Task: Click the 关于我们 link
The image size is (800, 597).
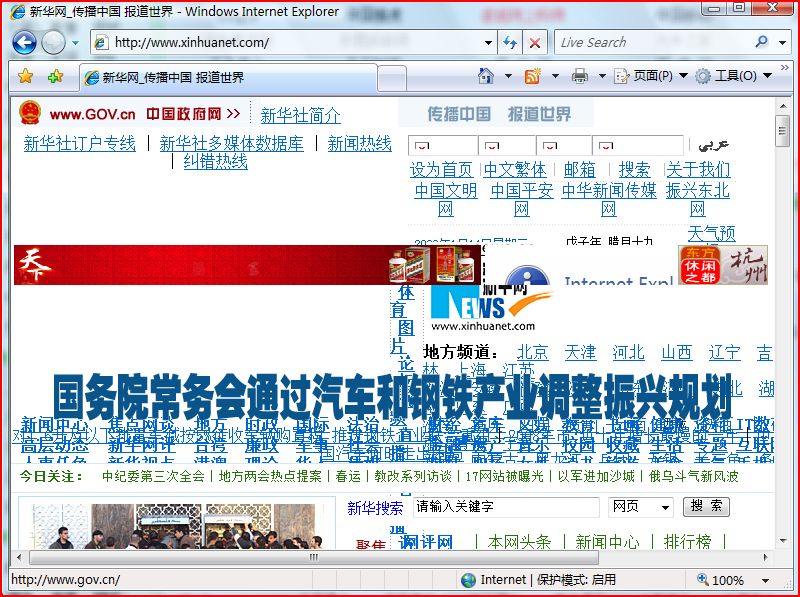Action: coord(698,169)
